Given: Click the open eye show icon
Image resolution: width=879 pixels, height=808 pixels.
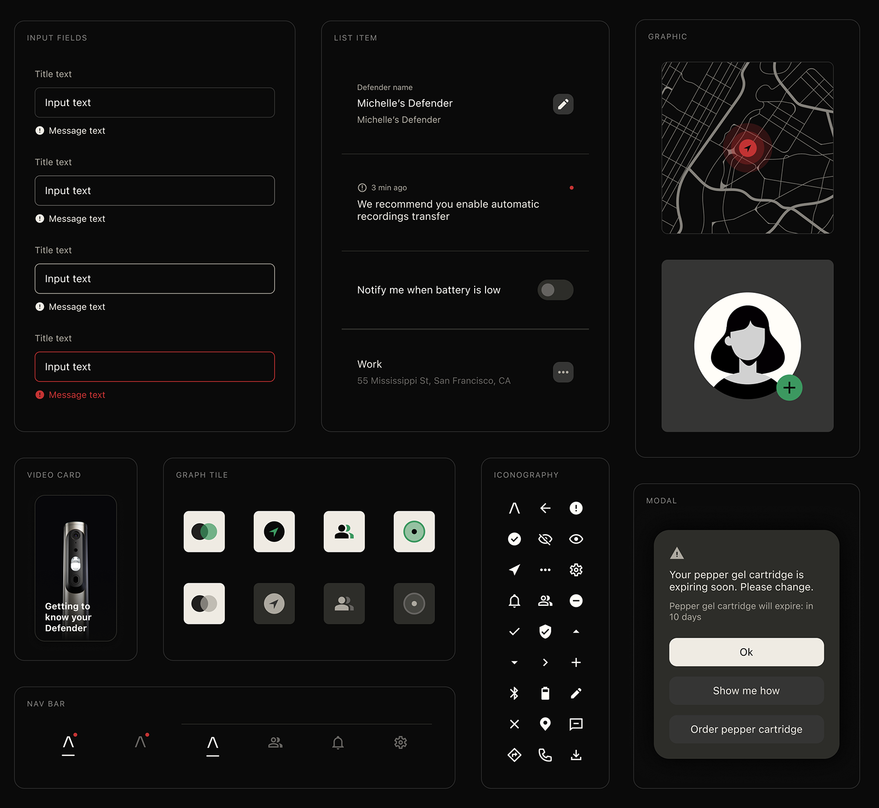Looking at the screenshot, I should (x=576, y=539).
